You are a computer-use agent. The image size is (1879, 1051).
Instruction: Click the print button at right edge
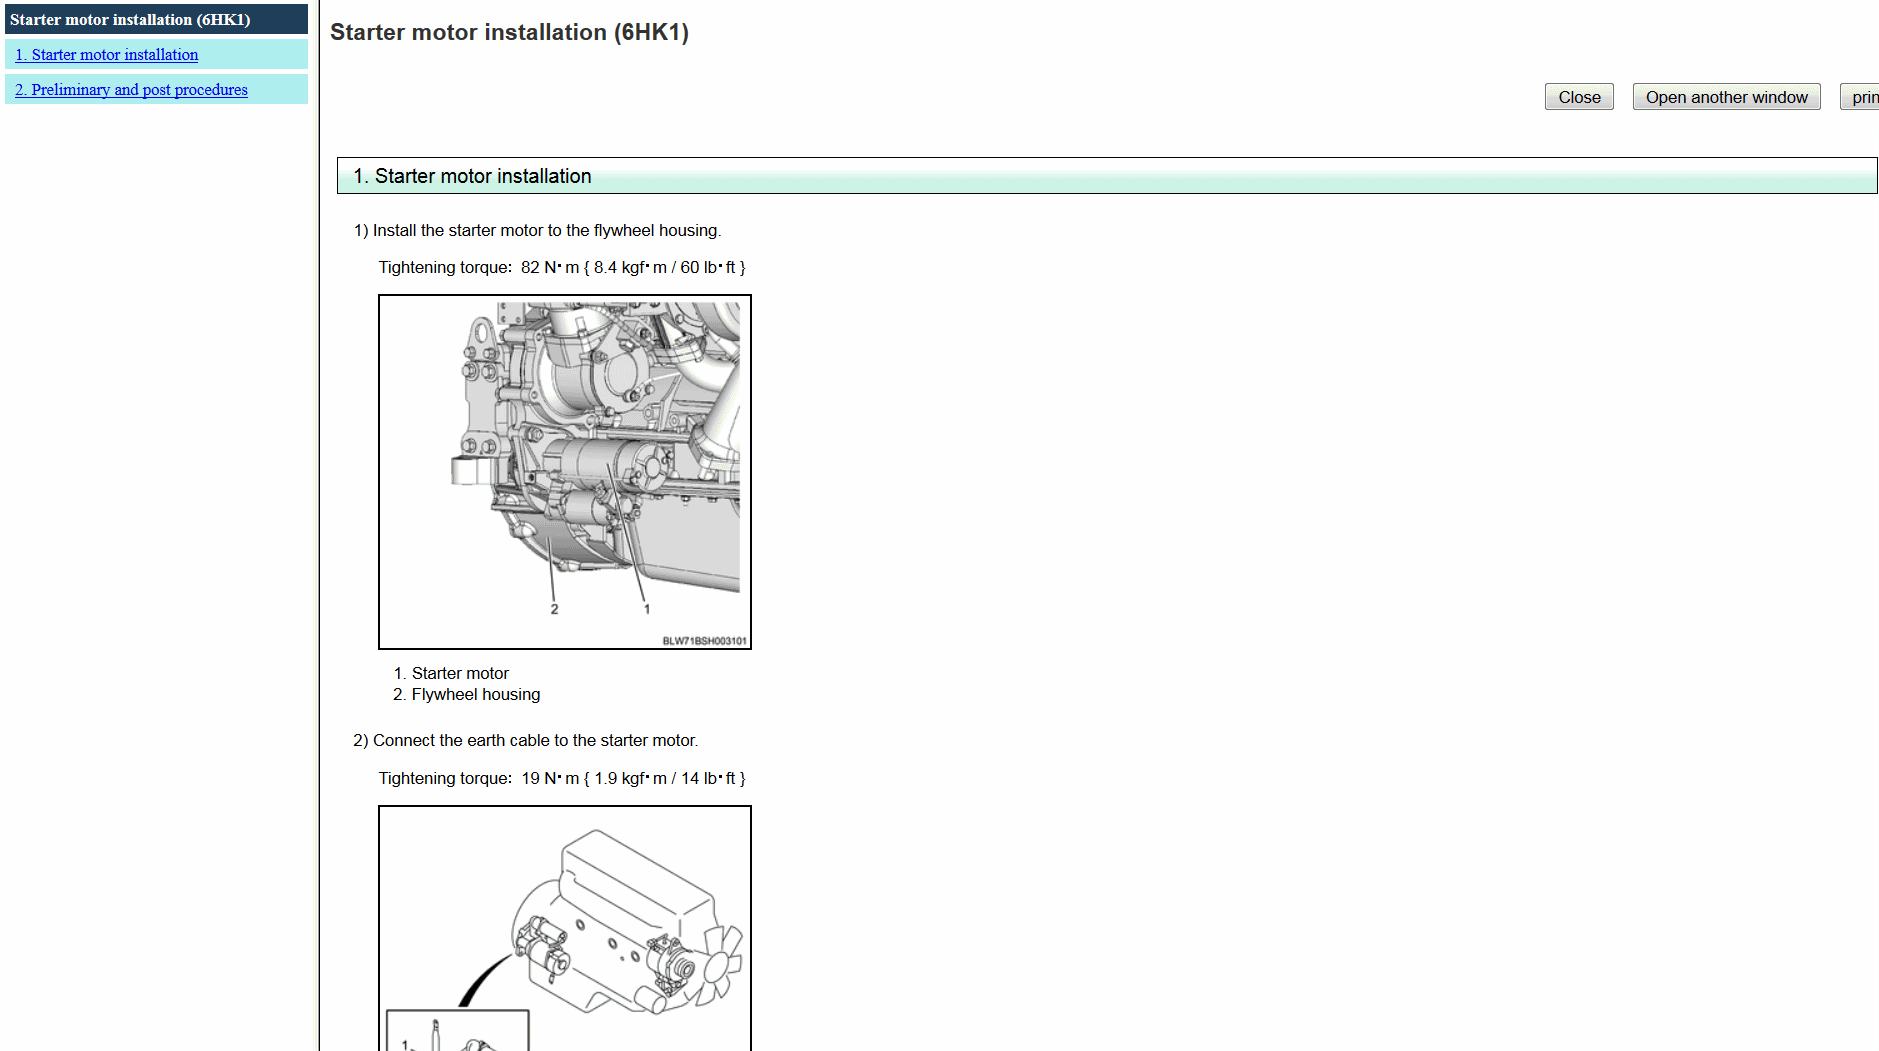coord(1861,97)
